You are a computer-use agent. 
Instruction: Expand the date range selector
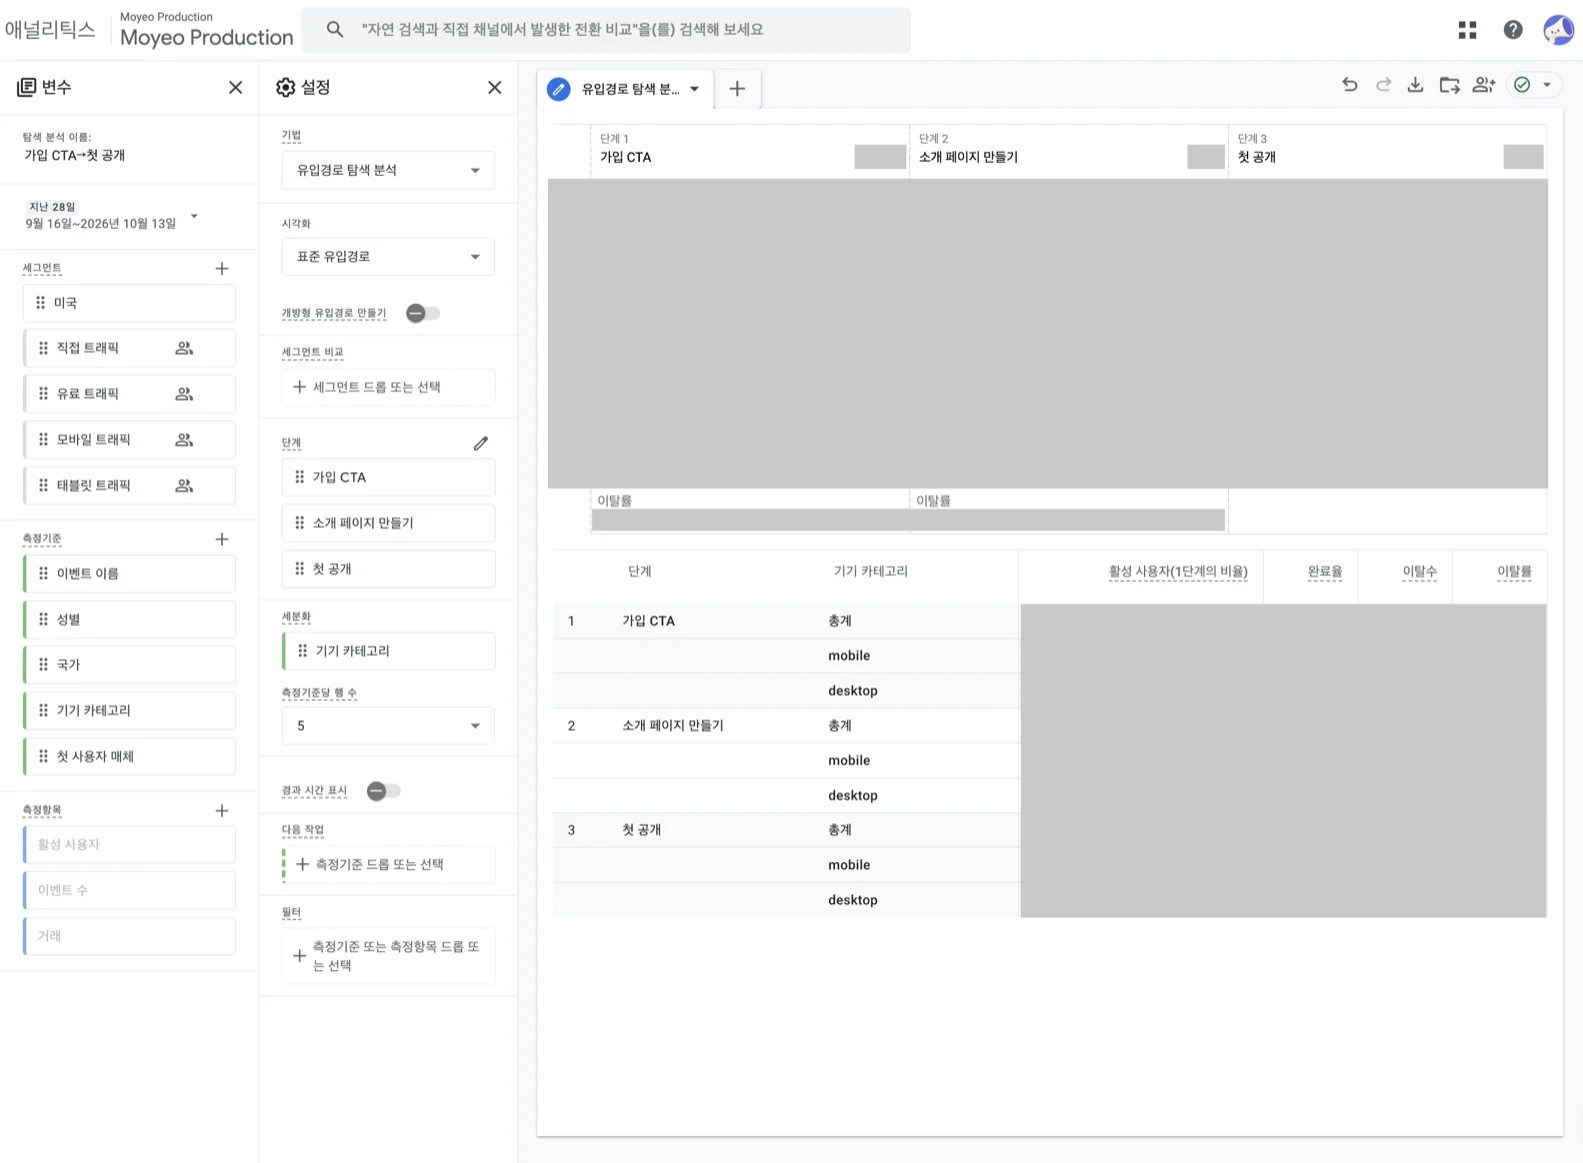pyautogui.click(x=194, y=216)
